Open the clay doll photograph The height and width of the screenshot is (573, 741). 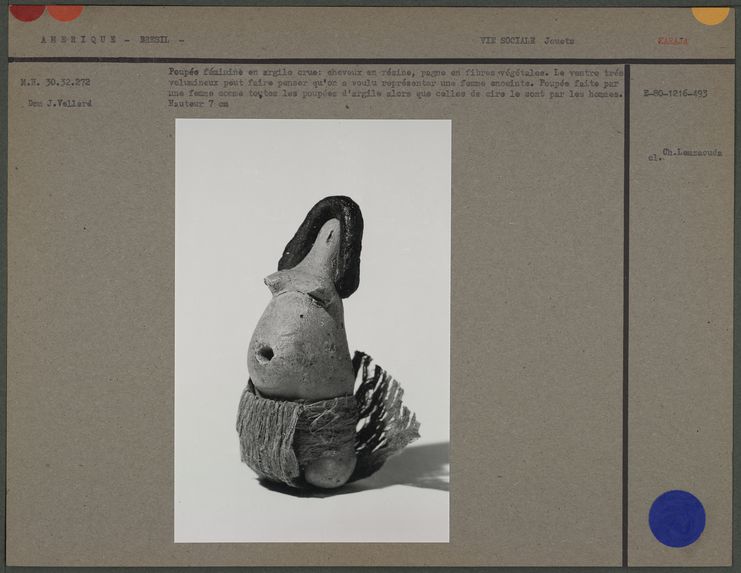[x=312, y=330]
